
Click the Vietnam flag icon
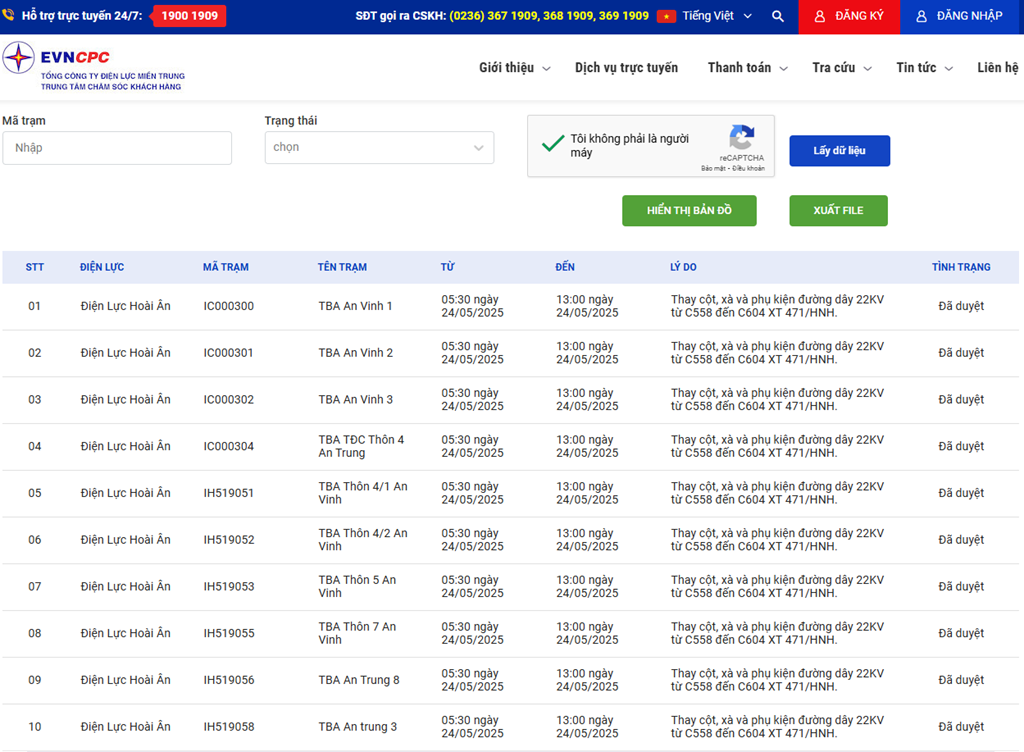pyautogui.click(x=667, y=17)
